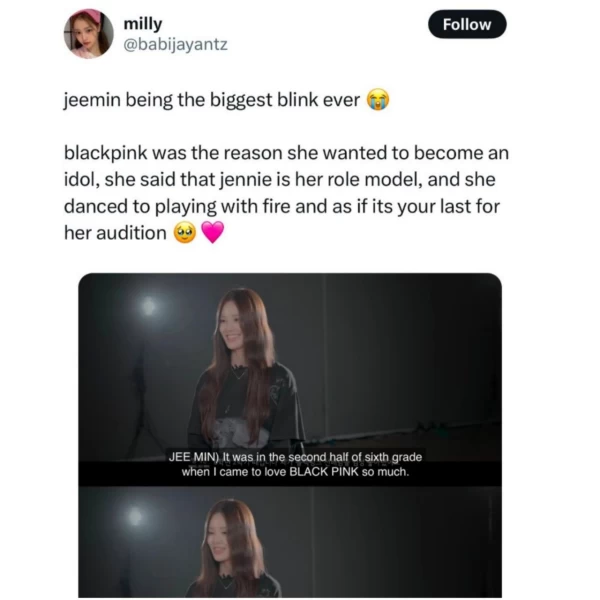Click the phrase 'as if its your last'
Viewport: 600px width, 600px height.
tap(401, 206)
